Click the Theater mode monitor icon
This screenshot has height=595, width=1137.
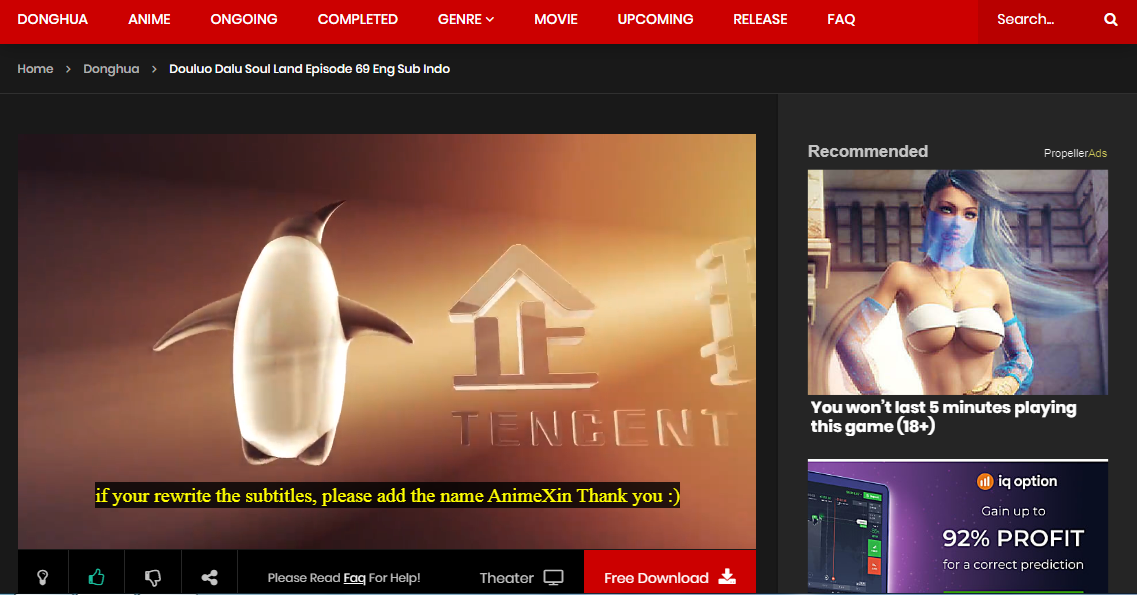[554, 578]
